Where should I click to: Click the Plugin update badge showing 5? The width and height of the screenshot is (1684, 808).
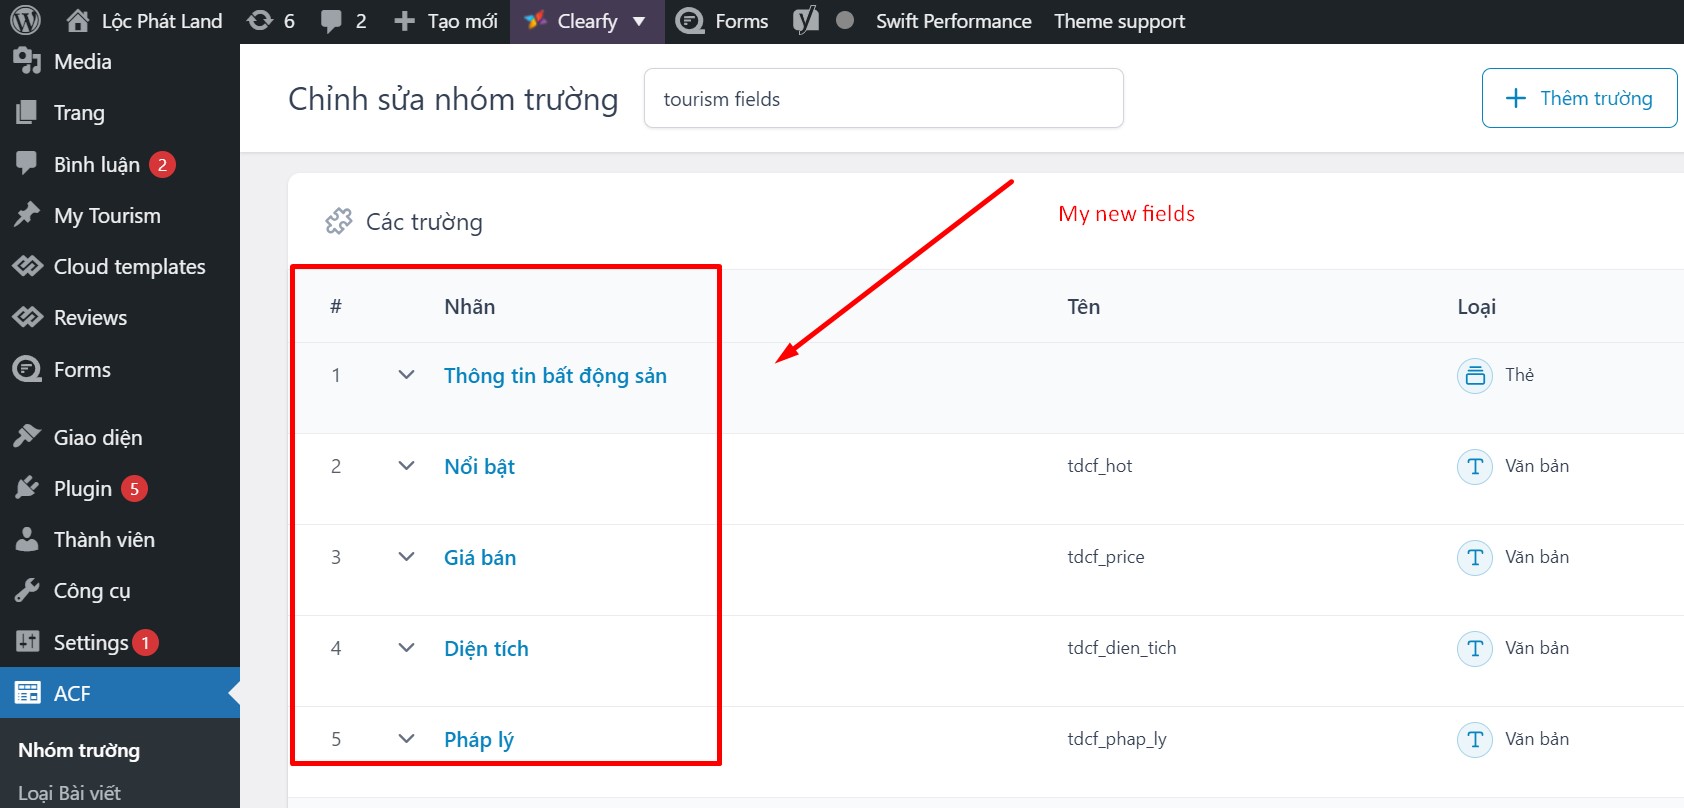pyautogui.click(x=134, y=489)
